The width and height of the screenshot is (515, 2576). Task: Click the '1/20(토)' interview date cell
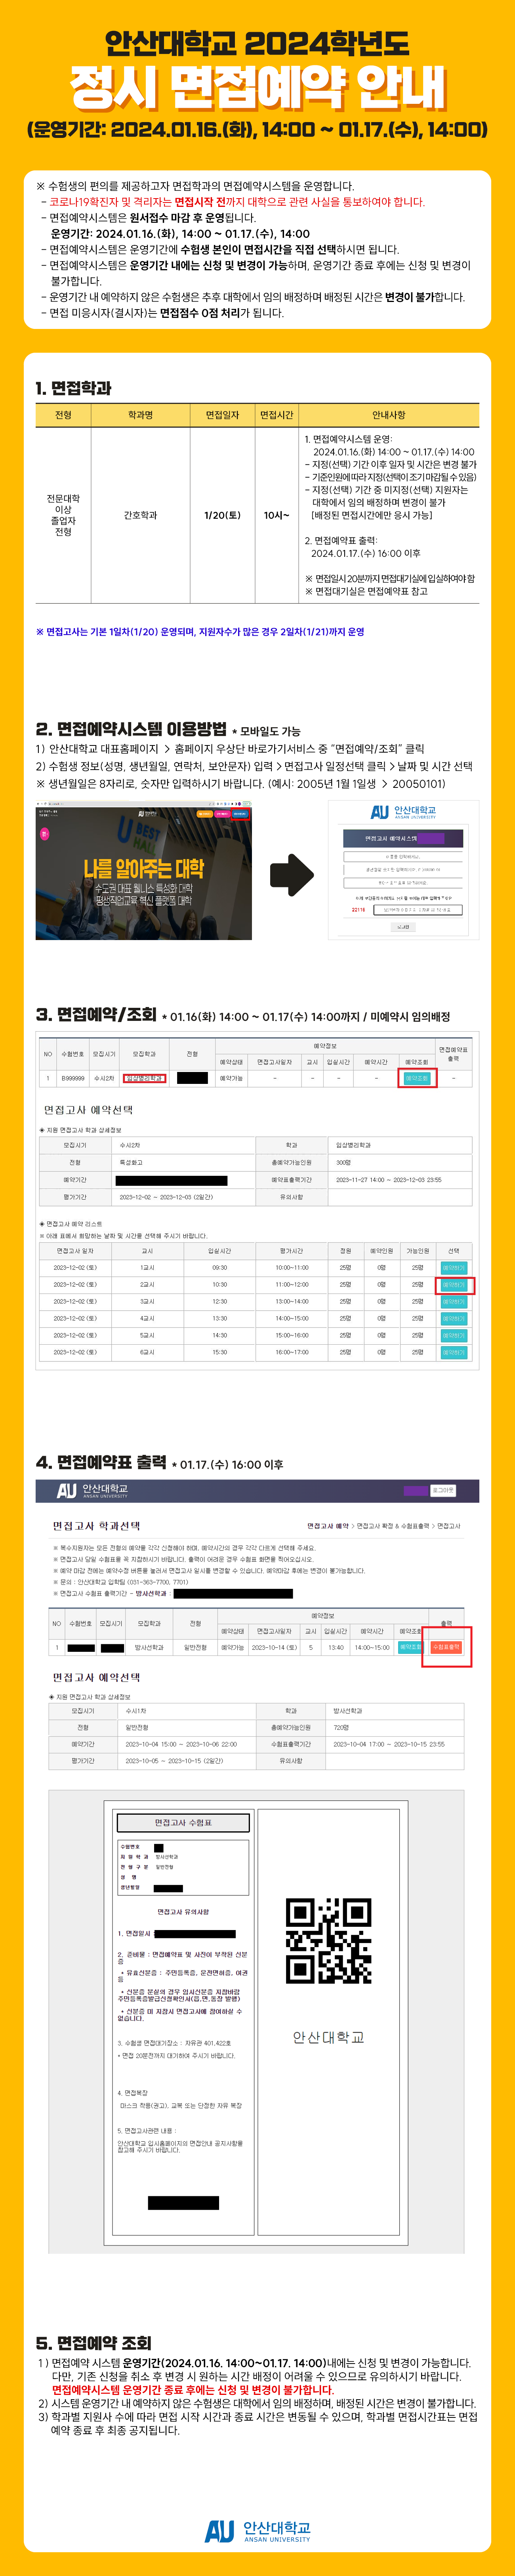point(222,515)
